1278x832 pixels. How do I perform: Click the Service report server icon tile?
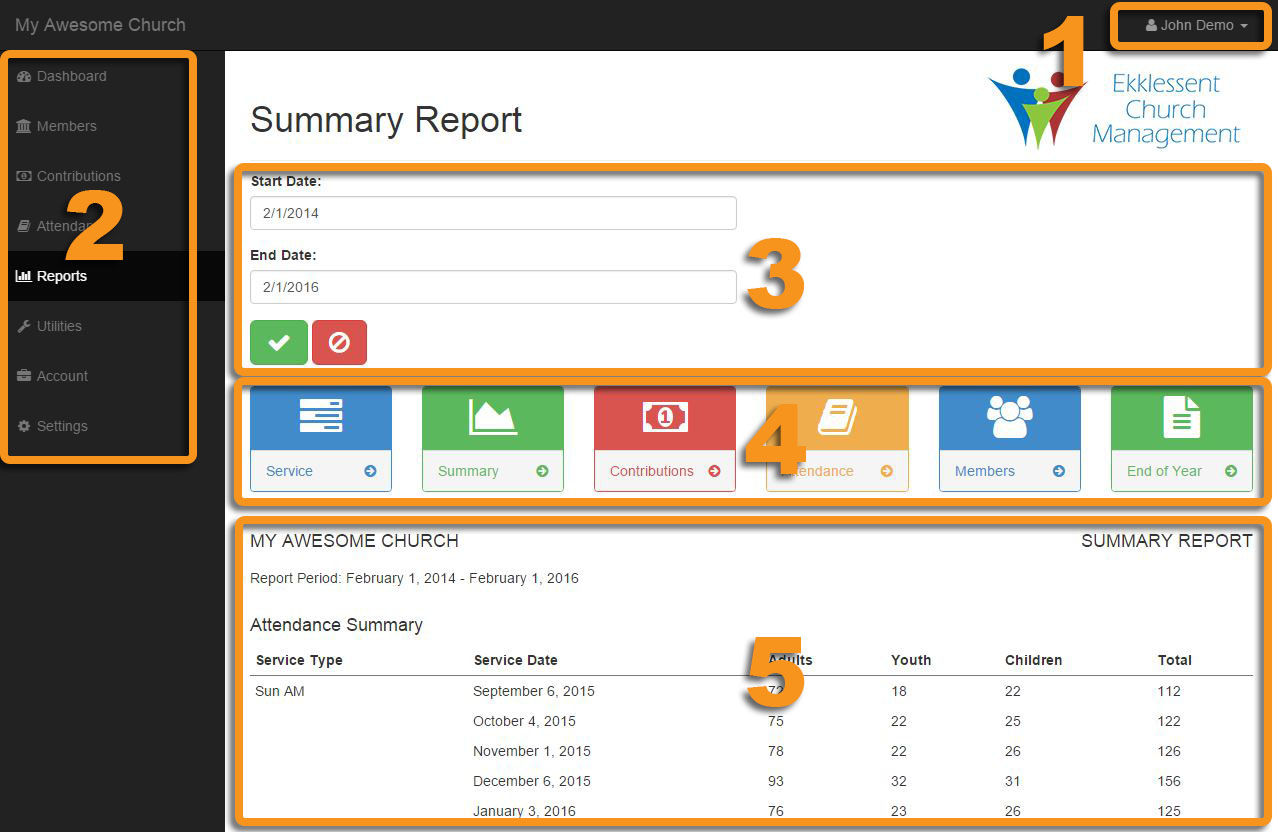[320, 416]
